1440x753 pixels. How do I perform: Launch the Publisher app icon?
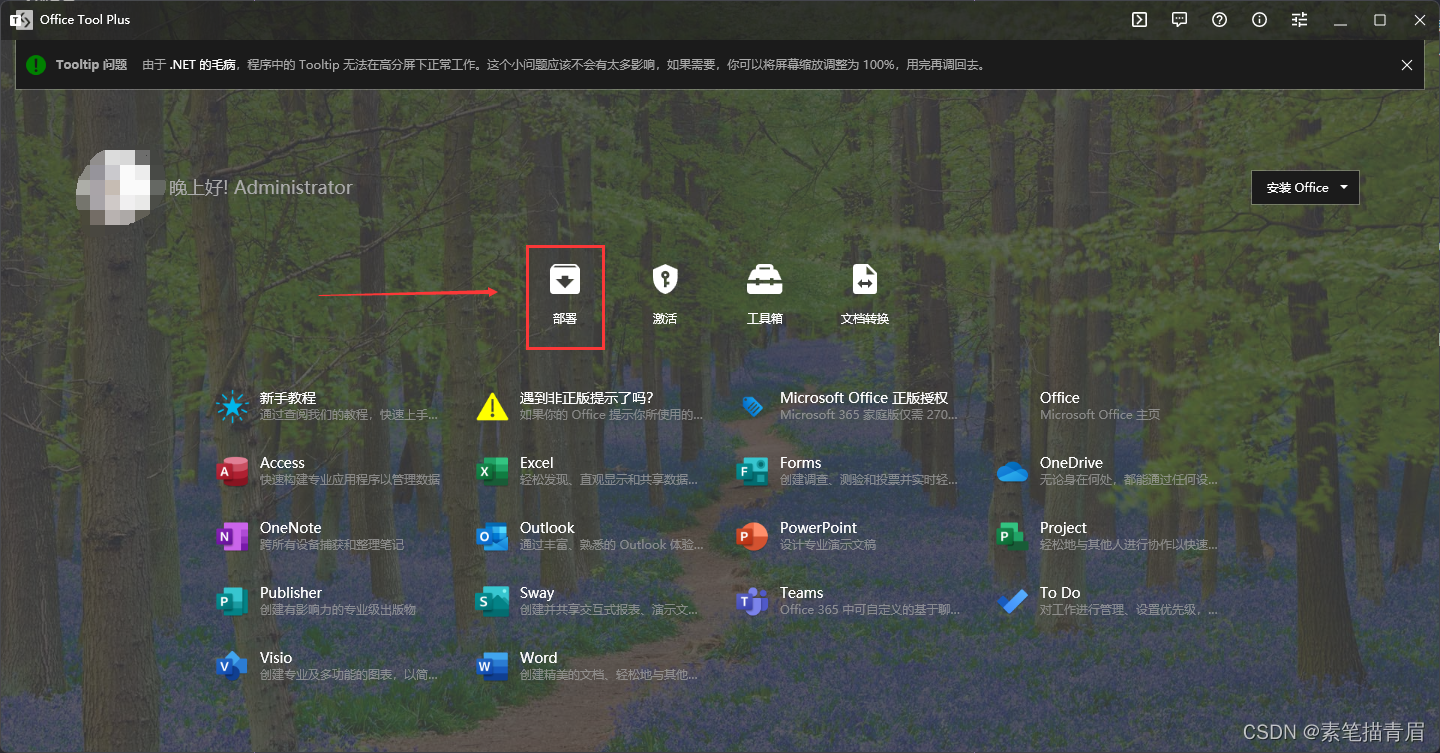[x=232, y=601]
